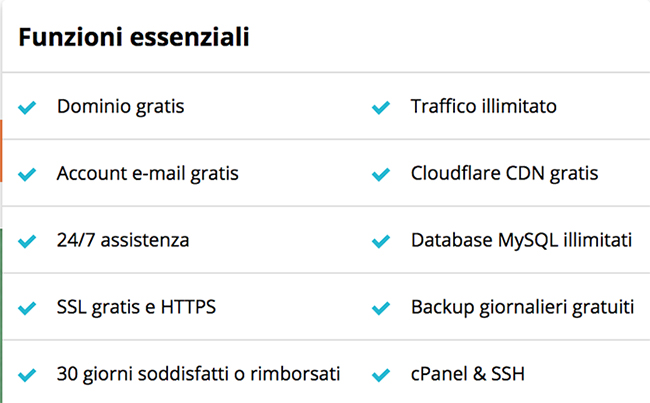Click the Funzioni essenziali heading
The image size is (650, 403).
click(x=133, y=38)
